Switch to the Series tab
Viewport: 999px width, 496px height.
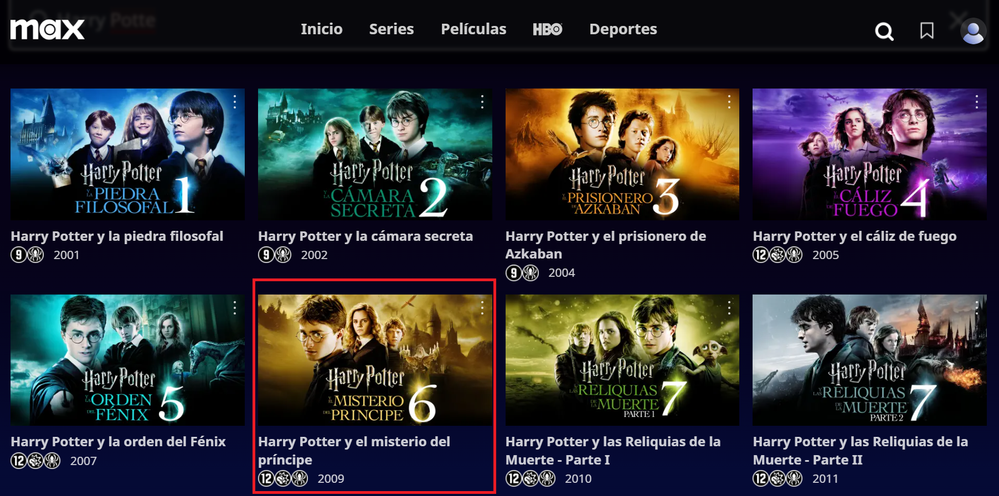tap(391, 29)
